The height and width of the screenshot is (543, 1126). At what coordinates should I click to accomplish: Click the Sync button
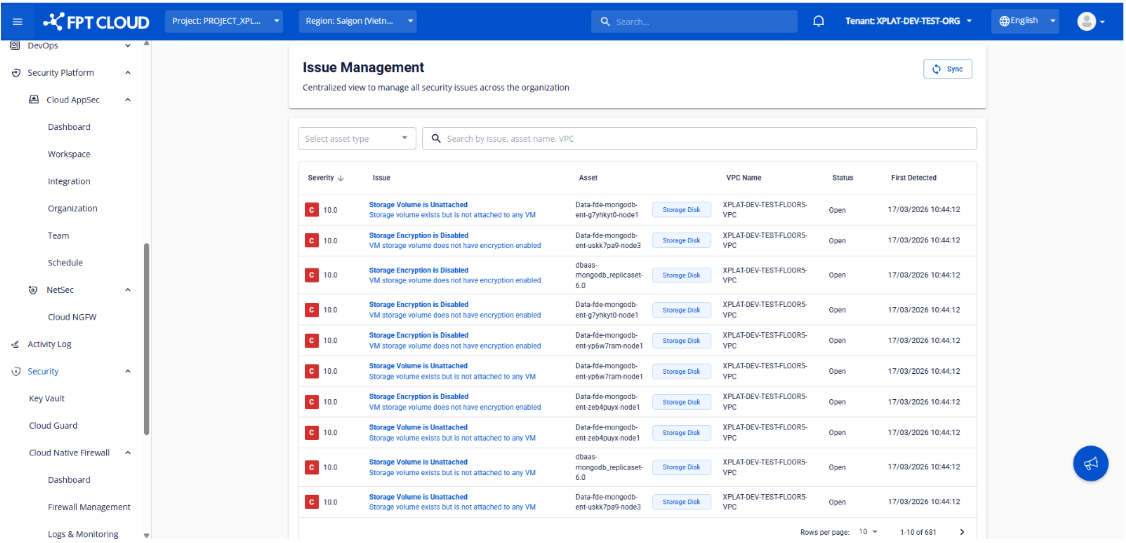947,69
